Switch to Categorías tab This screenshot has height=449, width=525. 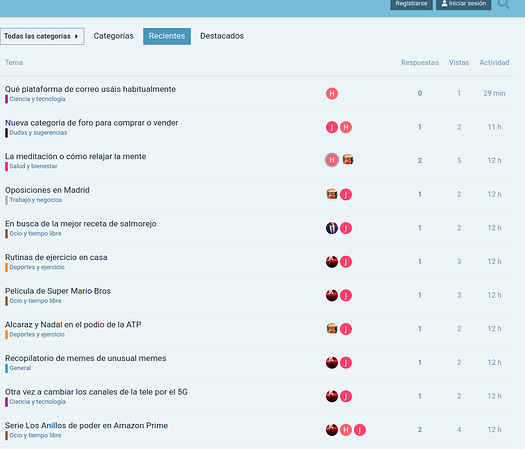(114, 36)
